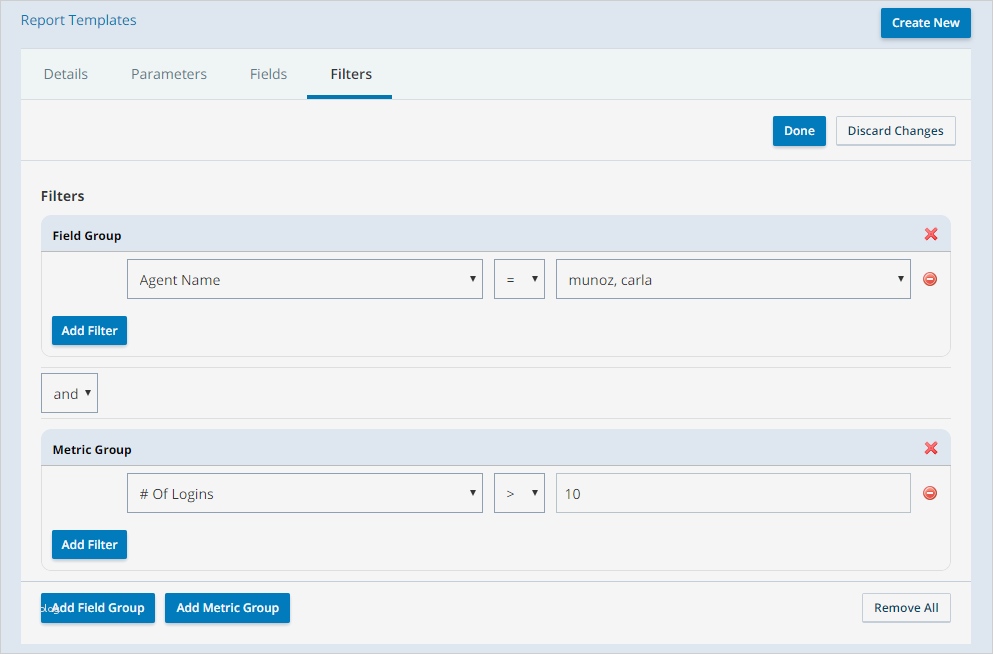Delete the Metric Group with red X
Viewport: 993px width, 654px height.
pos(931,448)
